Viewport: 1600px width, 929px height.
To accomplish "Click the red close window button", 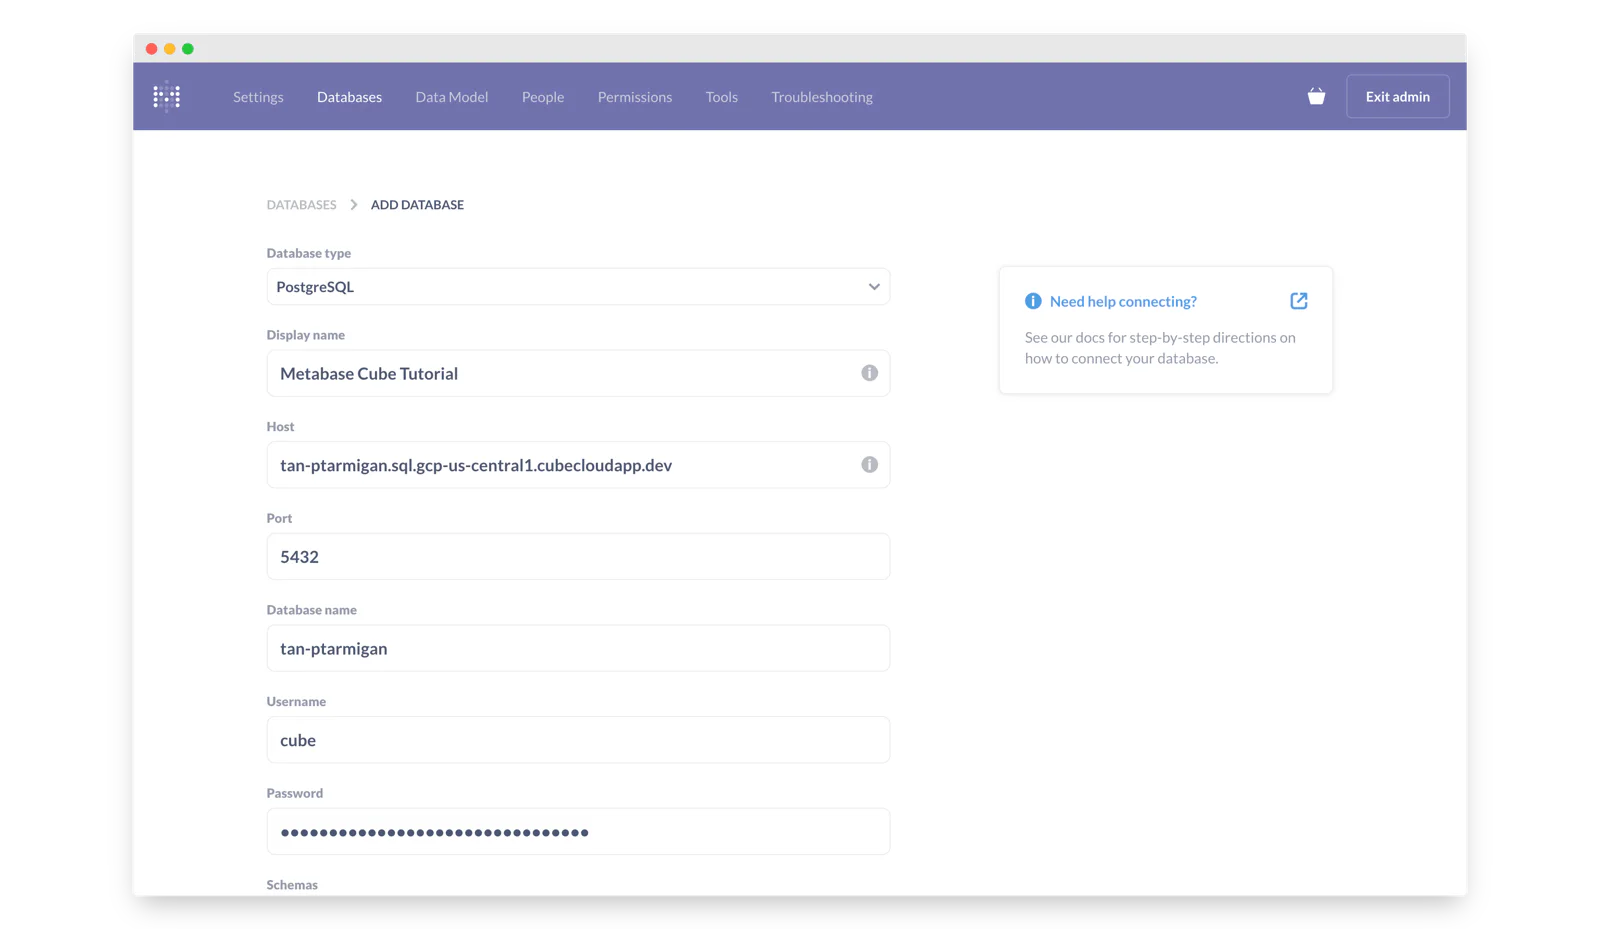I will [152, 49].
